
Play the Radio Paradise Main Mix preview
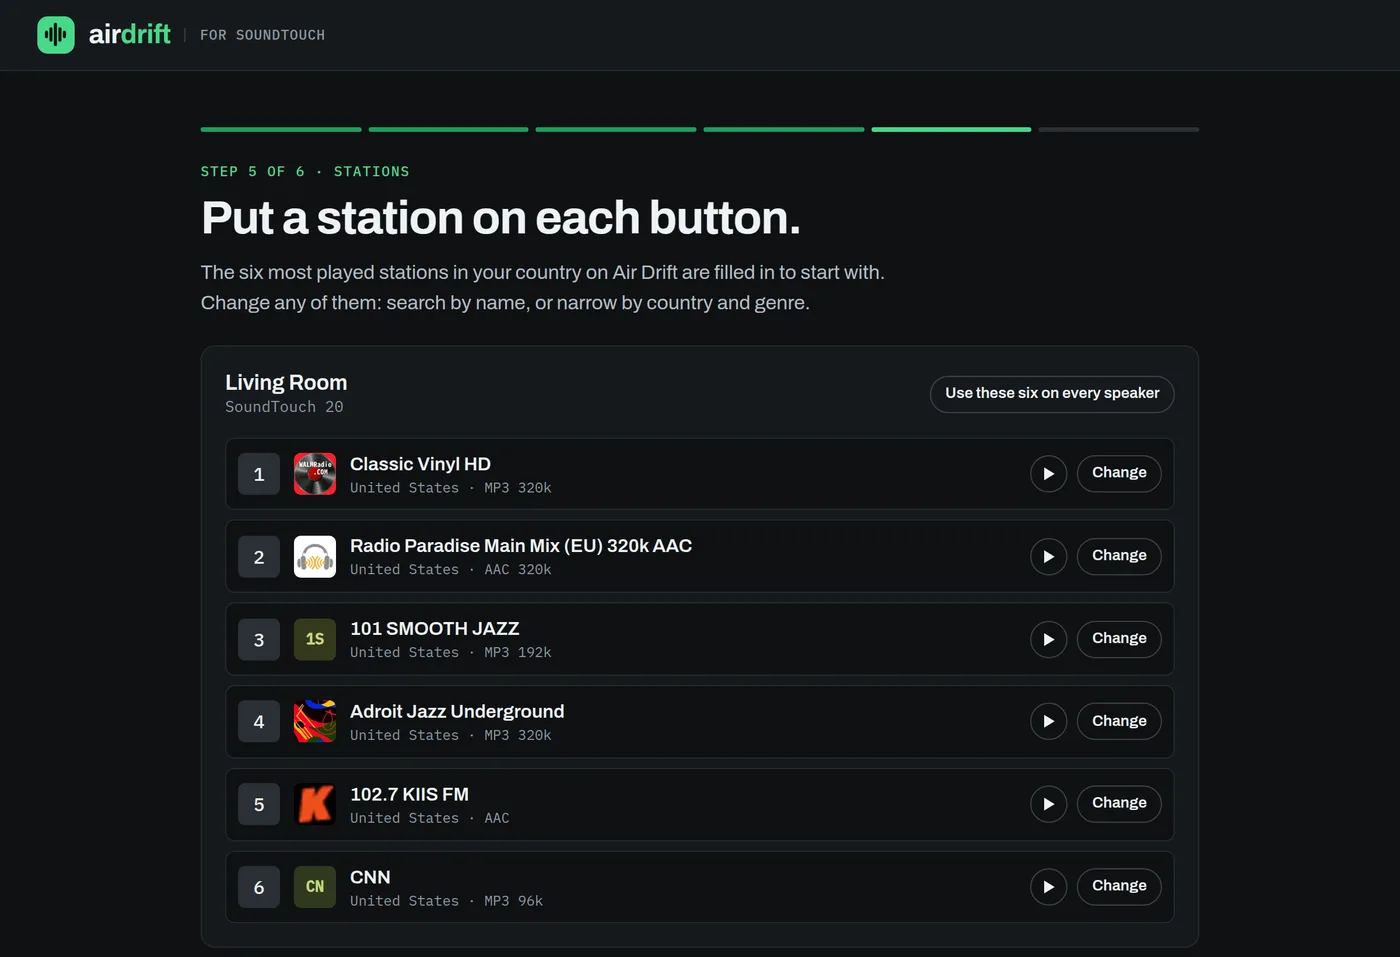point(1048,557)
